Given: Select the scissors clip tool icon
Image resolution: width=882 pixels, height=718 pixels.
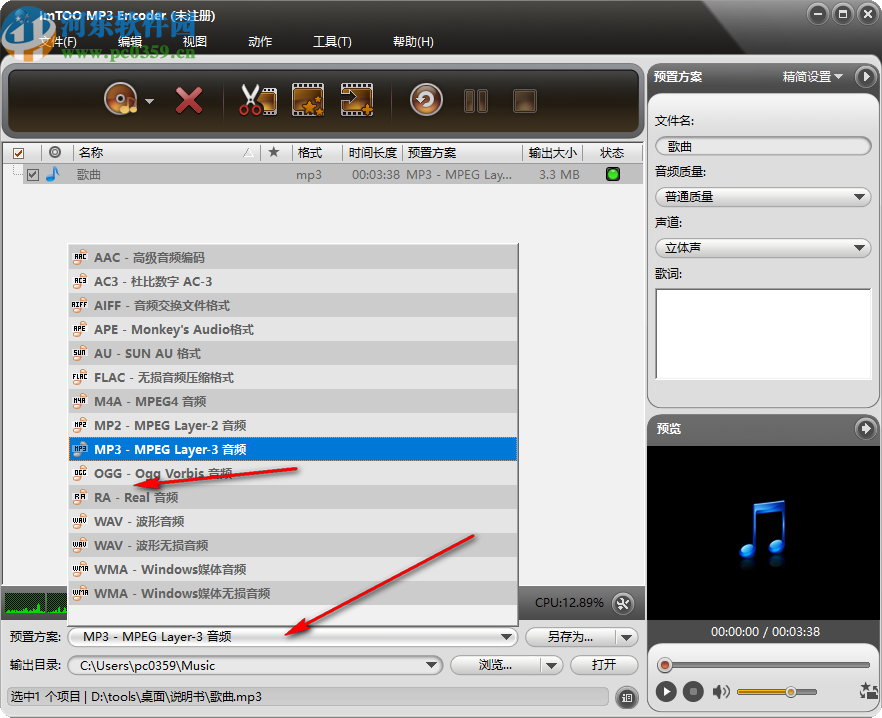Looking at the screenshot, I should (256, 100).
